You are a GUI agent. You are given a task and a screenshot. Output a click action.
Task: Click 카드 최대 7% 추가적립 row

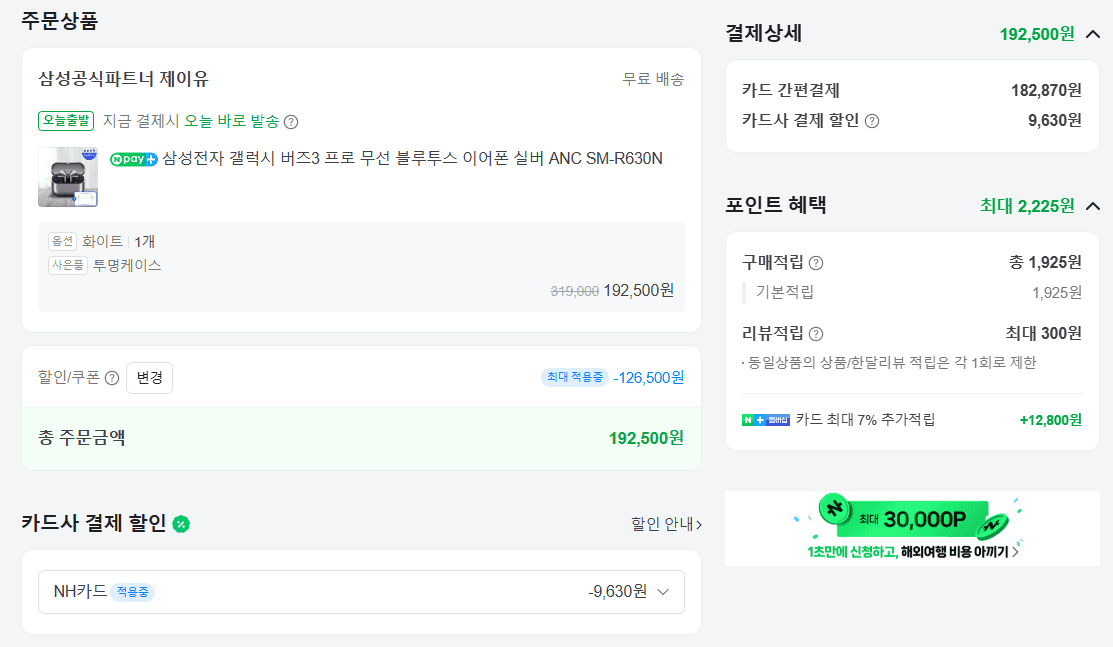point(912,420)
